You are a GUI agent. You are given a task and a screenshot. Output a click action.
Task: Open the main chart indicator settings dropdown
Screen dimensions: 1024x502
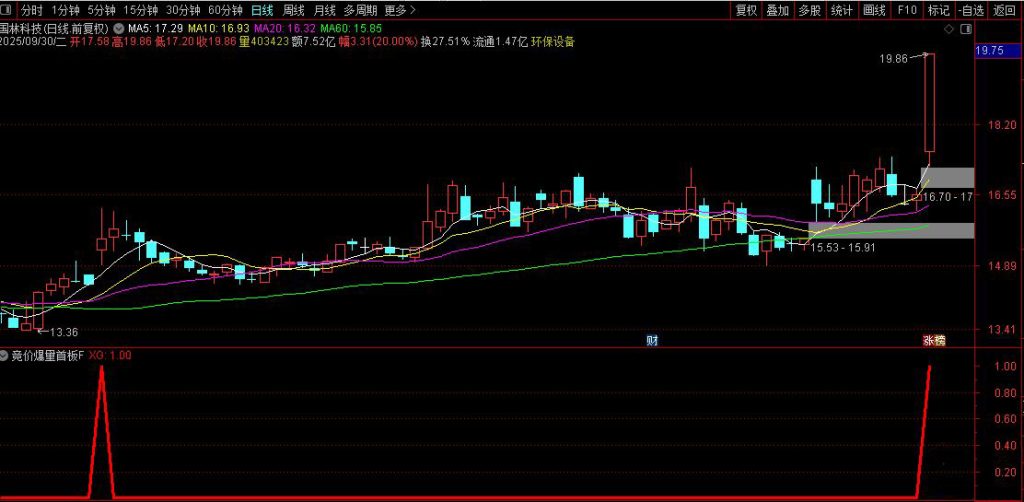[118, 29]
